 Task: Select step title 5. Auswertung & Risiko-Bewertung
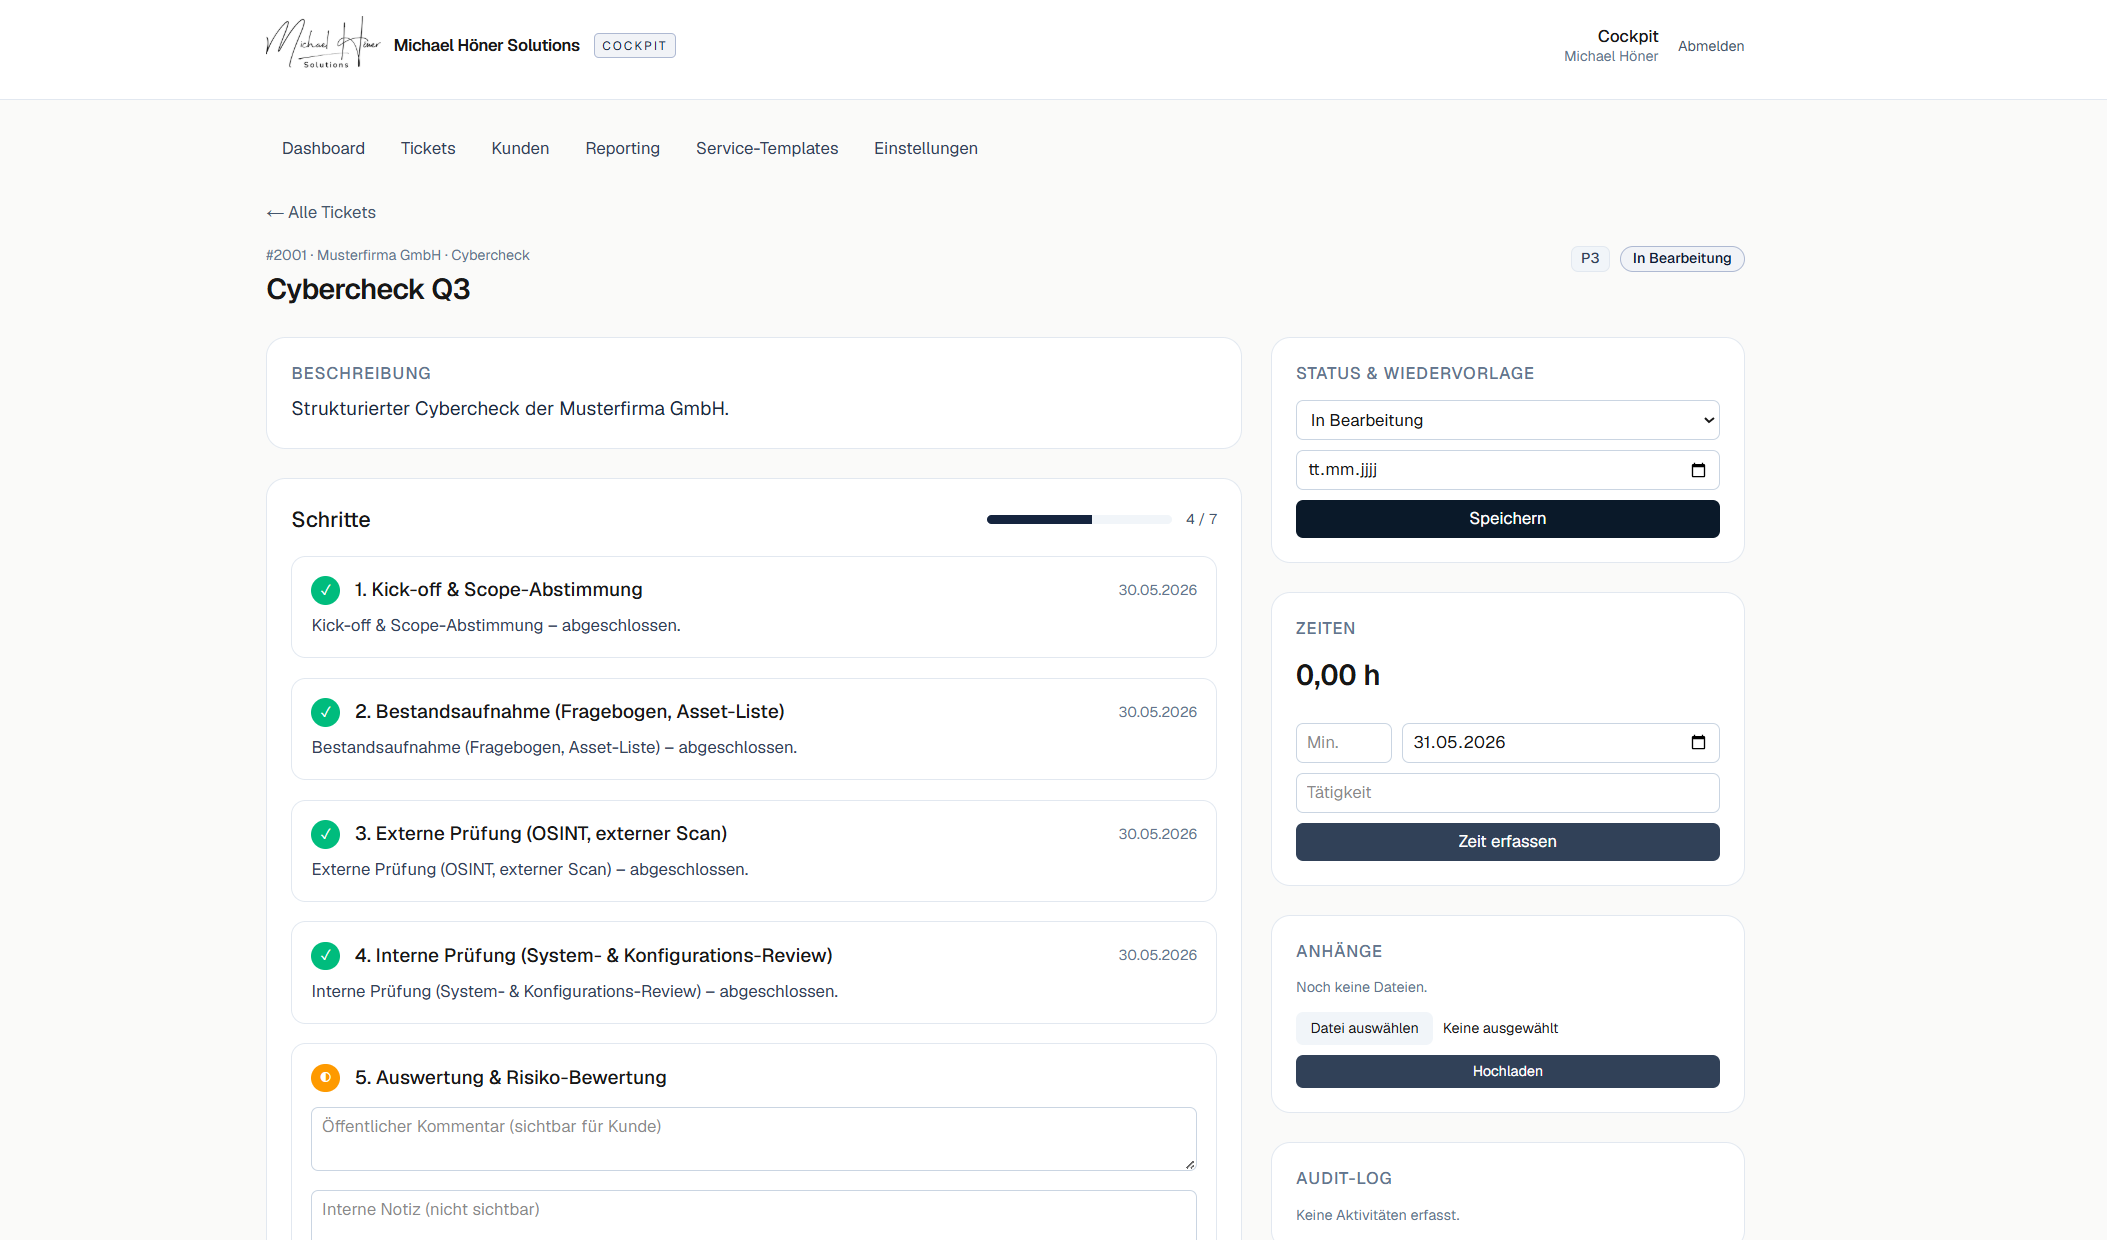511,1078
